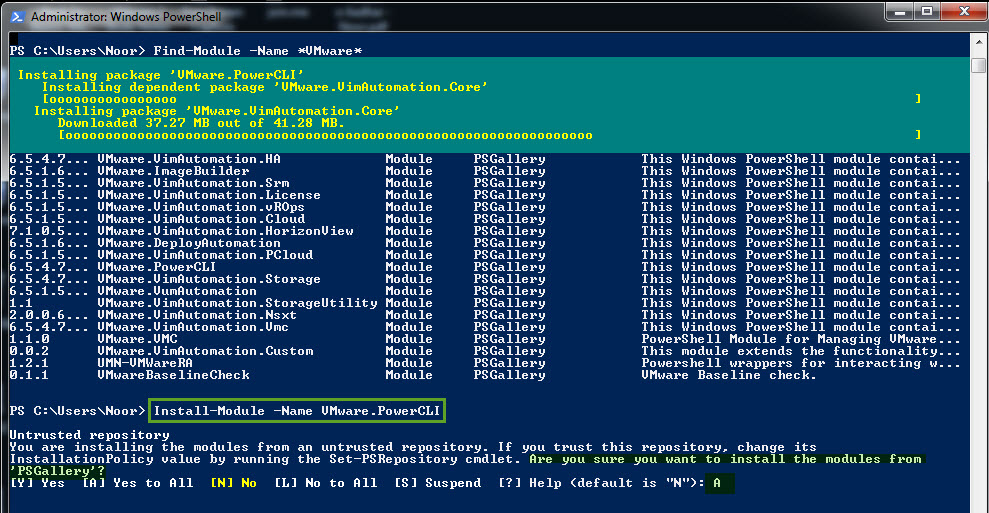Click the '[?] Help' prompt option
The height and width of the screenshot is (513, 989).
pos(529,483)
